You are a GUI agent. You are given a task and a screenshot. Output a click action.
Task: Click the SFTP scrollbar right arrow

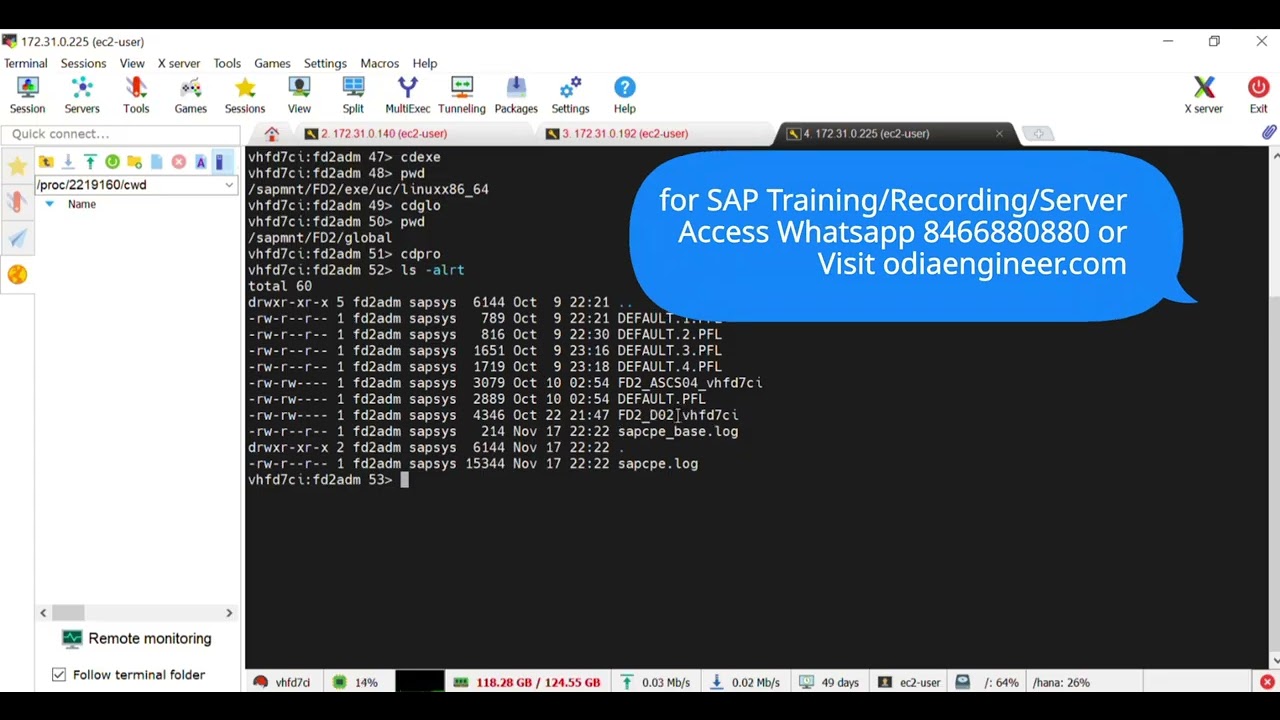[x=229, y=612]
